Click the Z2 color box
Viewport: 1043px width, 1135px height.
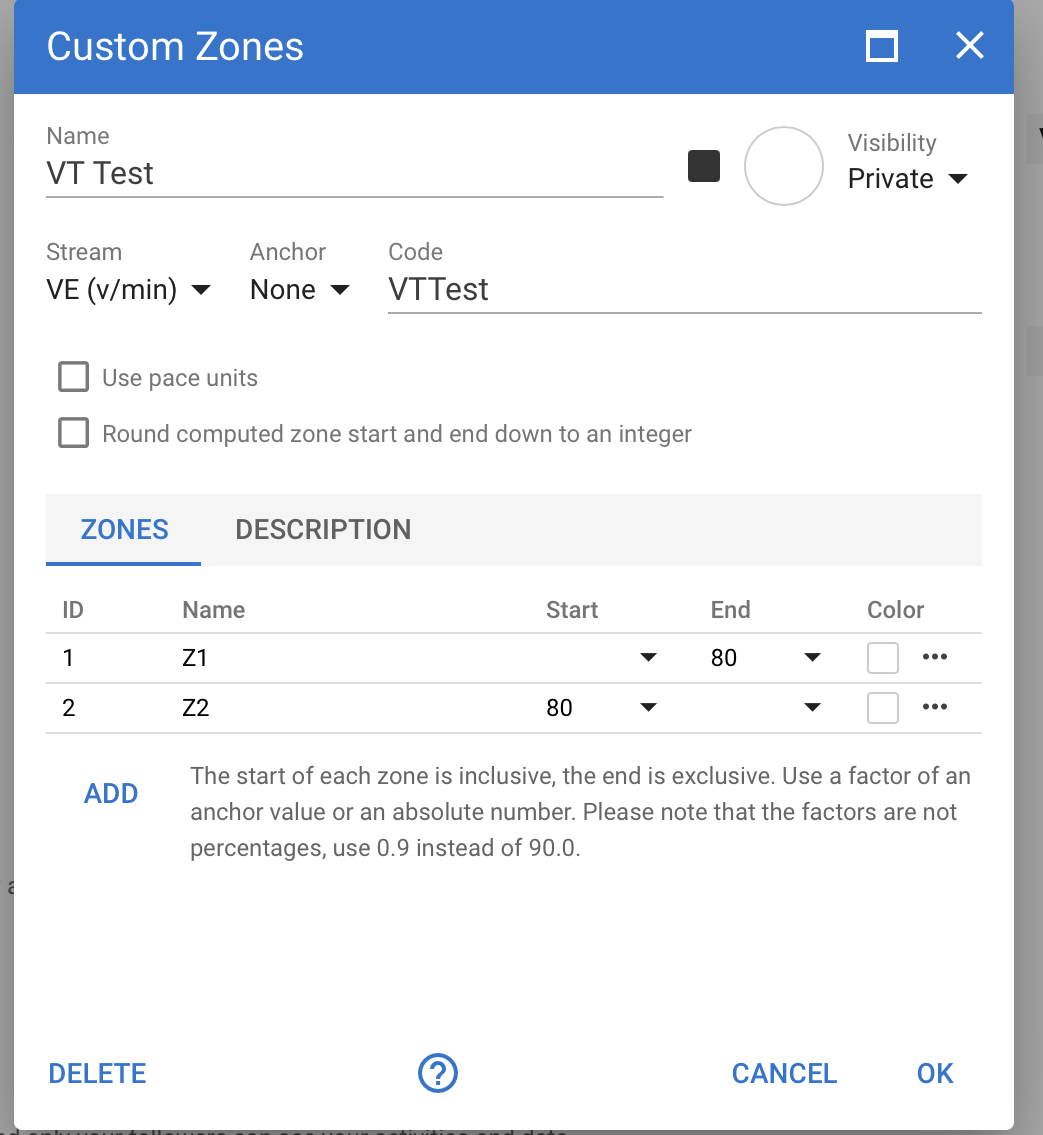(x=882, y=708)
